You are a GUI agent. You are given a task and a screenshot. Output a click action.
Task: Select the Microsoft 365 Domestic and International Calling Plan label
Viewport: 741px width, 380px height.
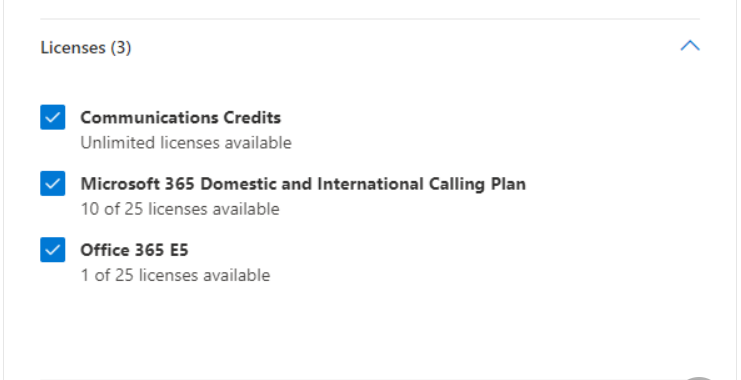303,183
